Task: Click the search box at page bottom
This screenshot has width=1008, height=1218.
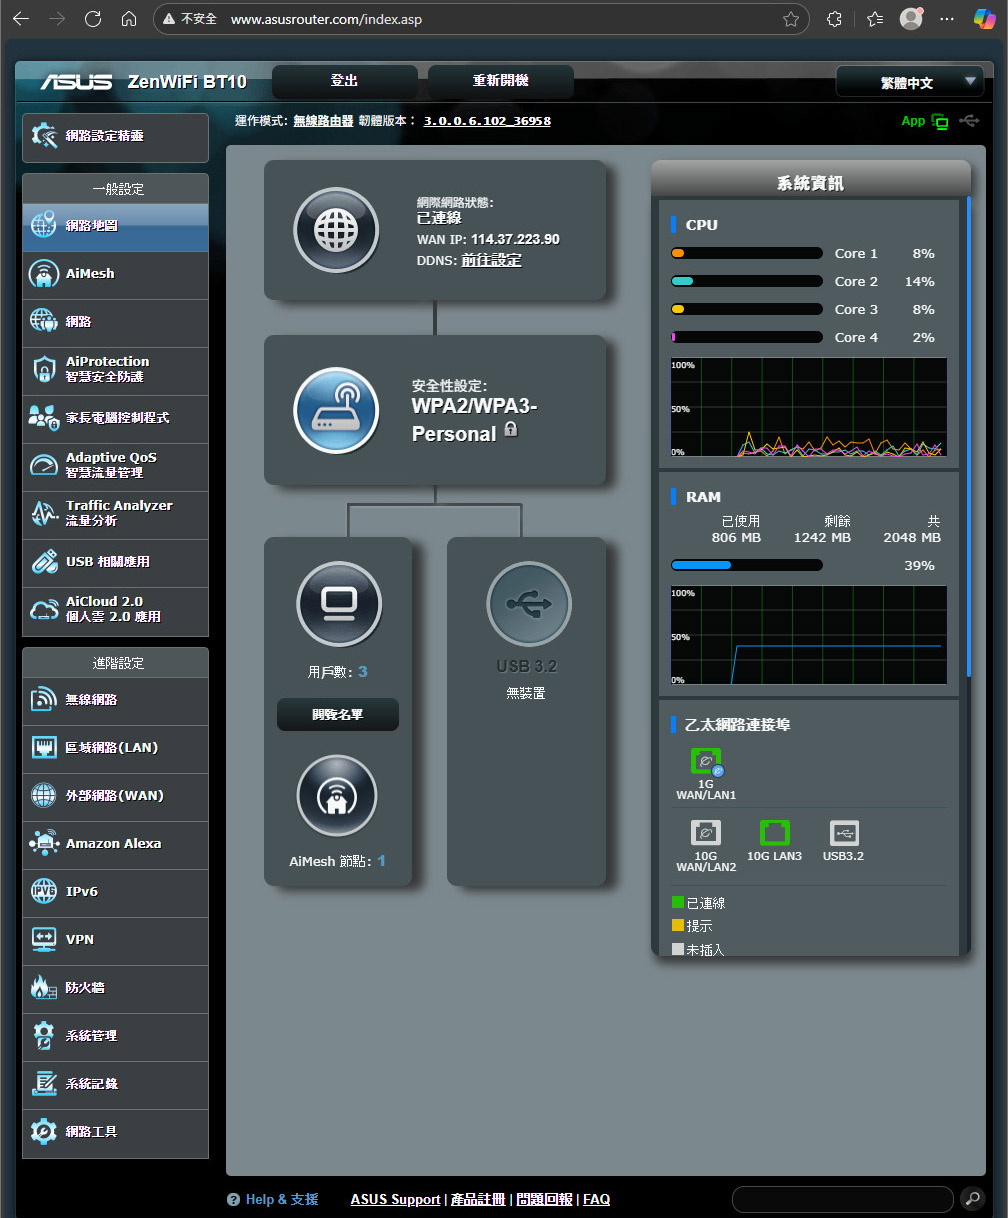Action: pos(843,1199)
